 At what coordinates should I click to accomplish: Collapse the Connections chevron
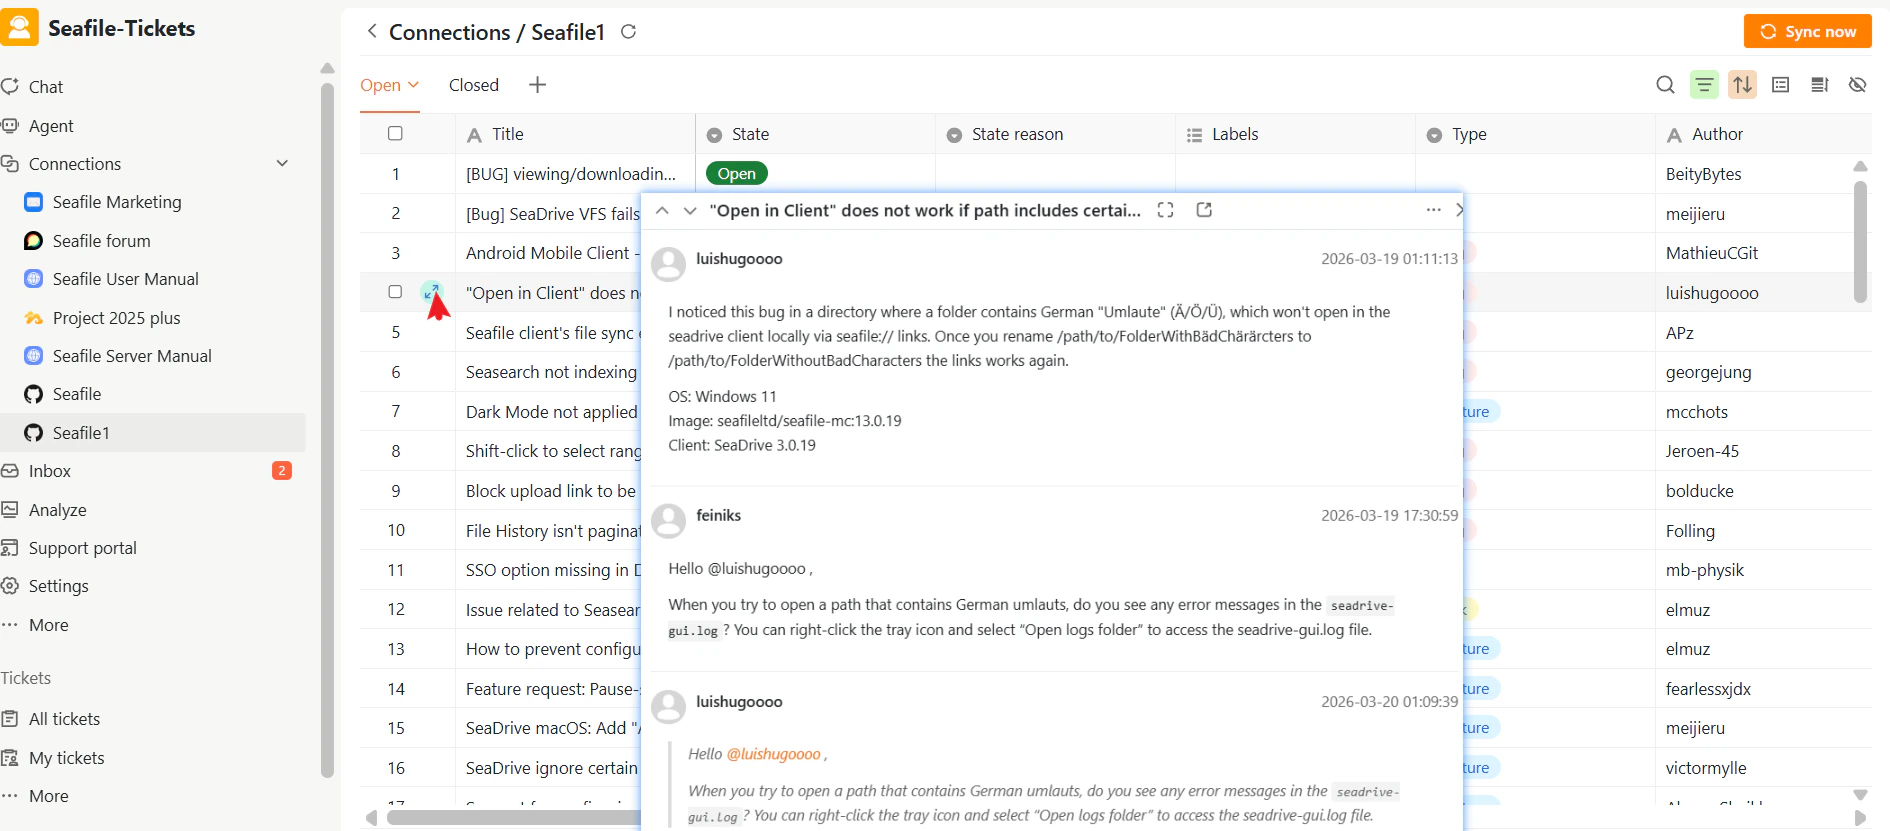(x=282, y=163)
